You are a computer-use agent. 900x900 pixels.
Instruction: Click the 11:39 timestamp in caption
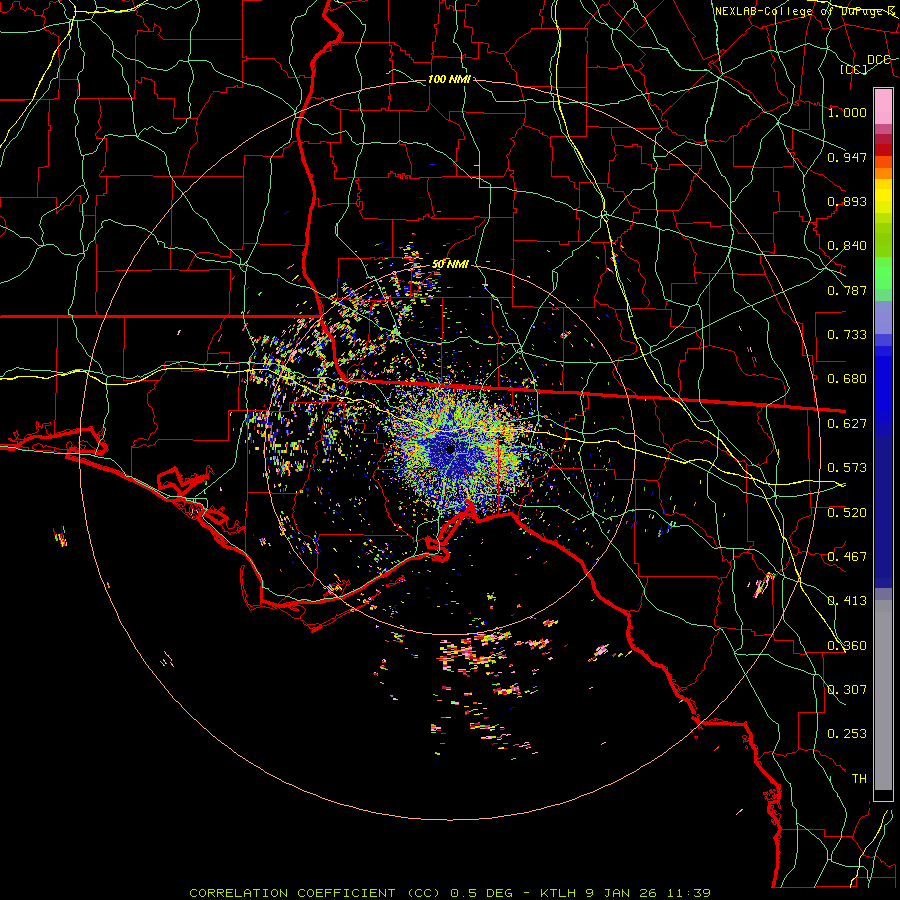(688, 893)
